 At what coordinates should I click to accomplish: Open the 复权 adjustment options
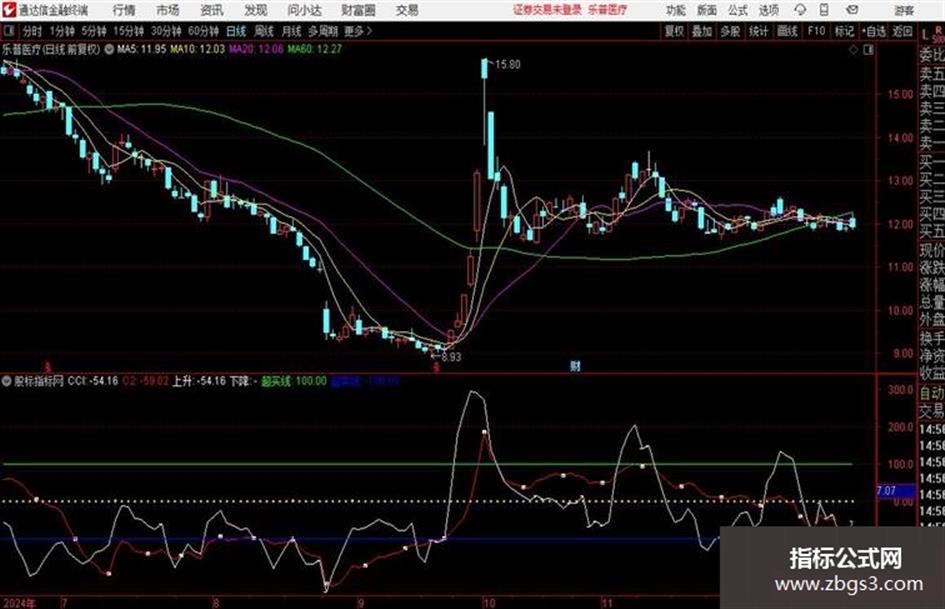(x=674, y=31)
